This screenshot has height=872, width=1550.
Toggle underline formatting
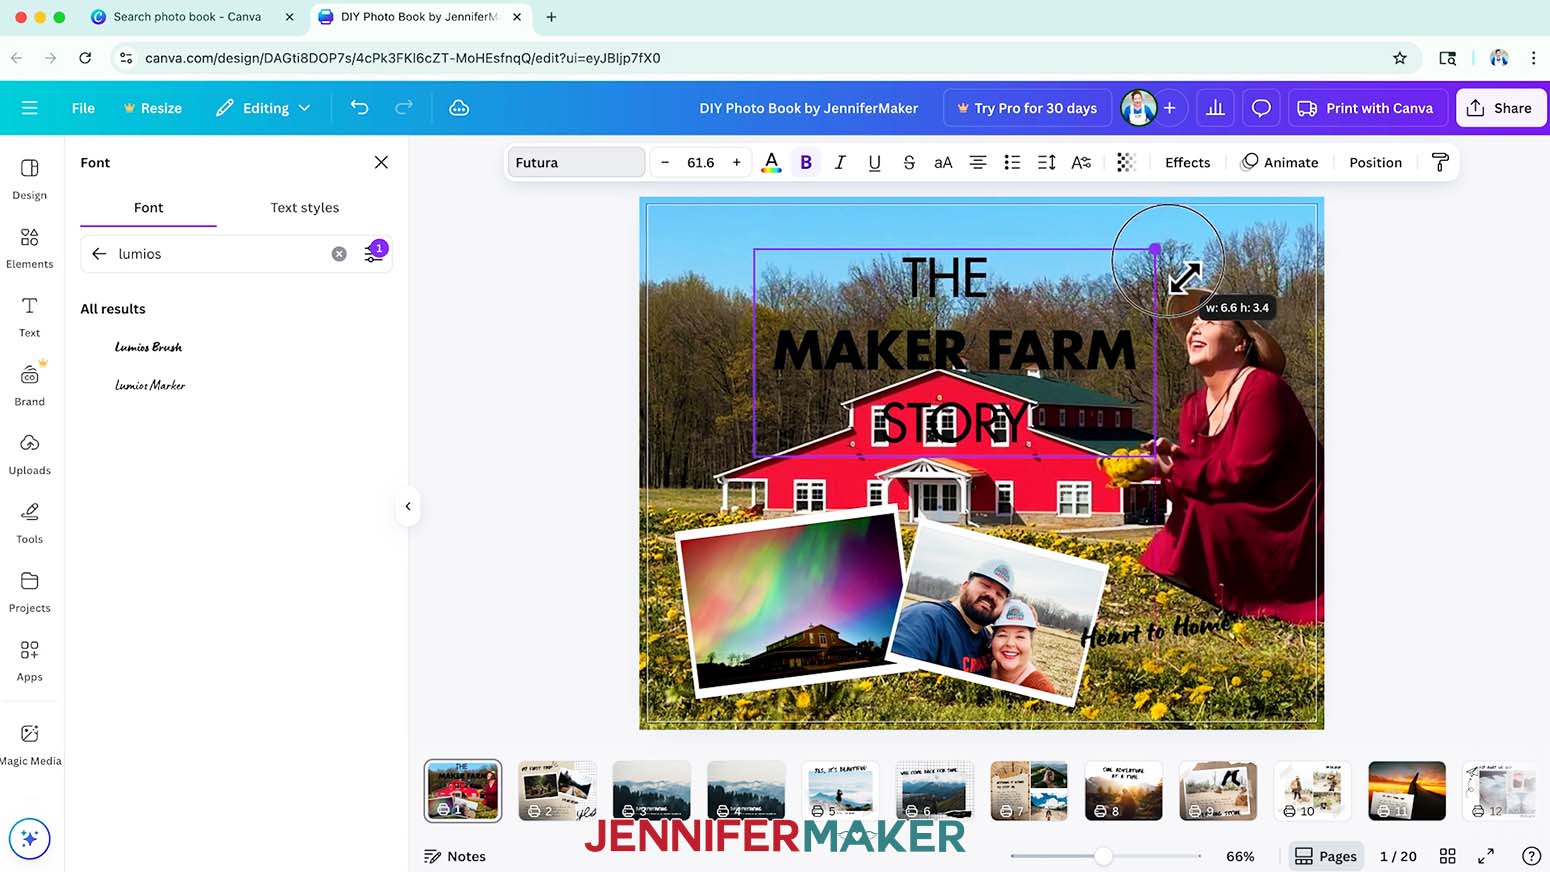pos(874,162)
